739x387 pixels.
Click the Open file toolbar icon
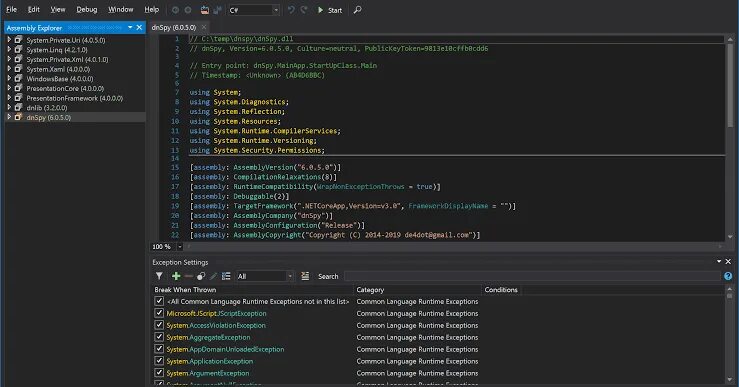point(205,10)
